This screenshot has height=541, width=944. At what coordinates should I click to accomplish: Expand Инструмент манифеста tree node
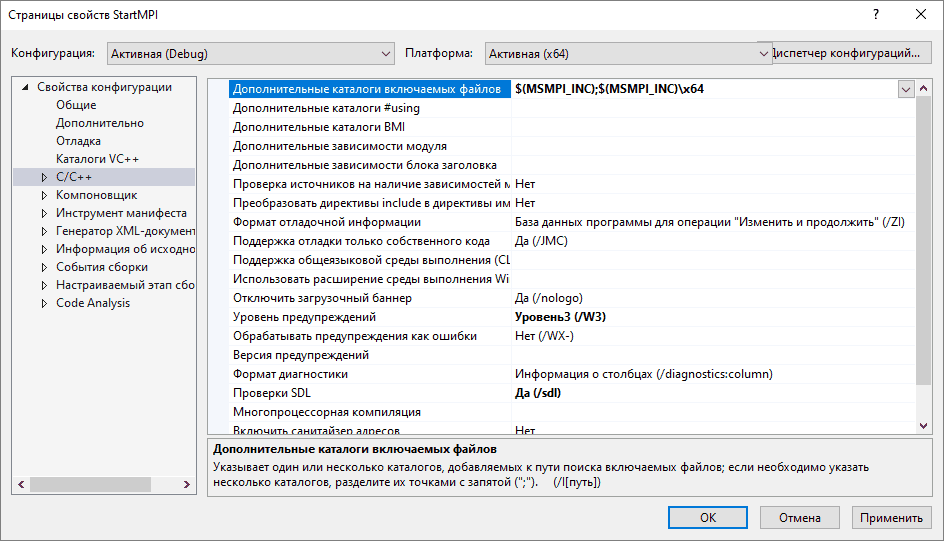tap(44, 213)
